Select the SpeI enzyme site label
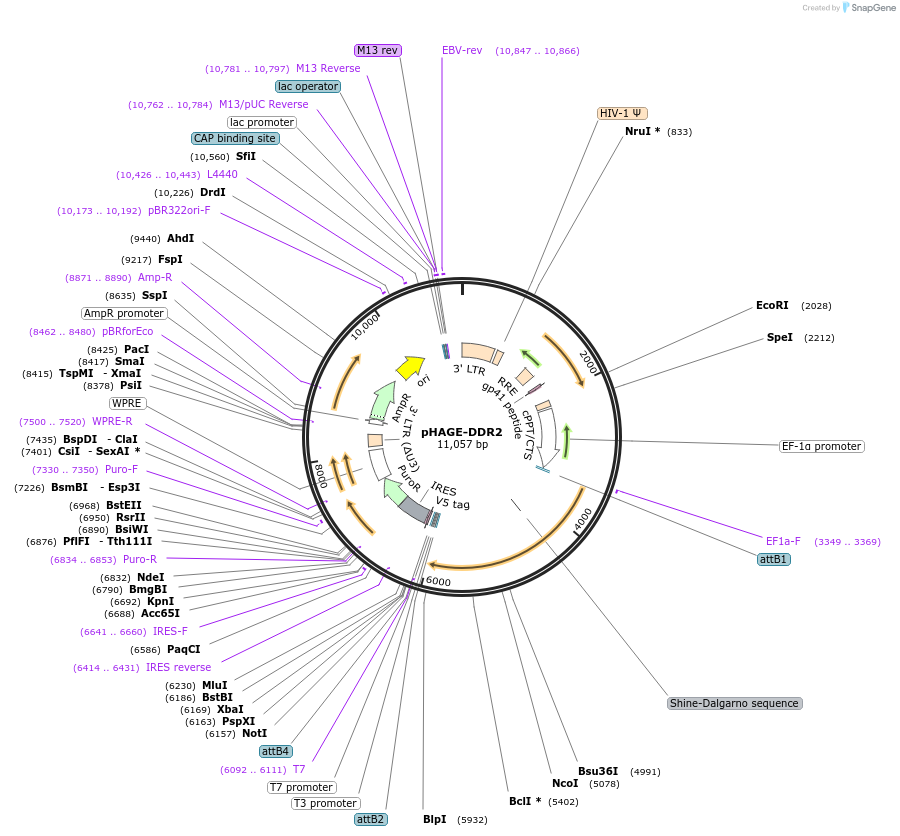Image resolution: width=900 pixels, height=836 pixels. pyautogui.click(x=779, y=337)
